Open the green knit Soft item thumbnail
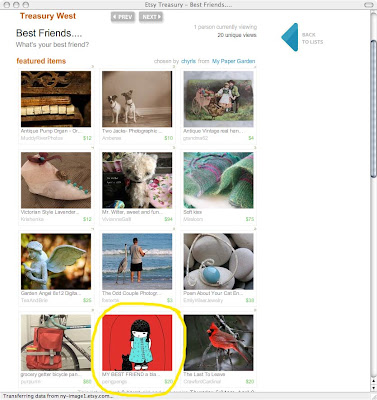Screen dimensions: 377x400 point(218,180)
